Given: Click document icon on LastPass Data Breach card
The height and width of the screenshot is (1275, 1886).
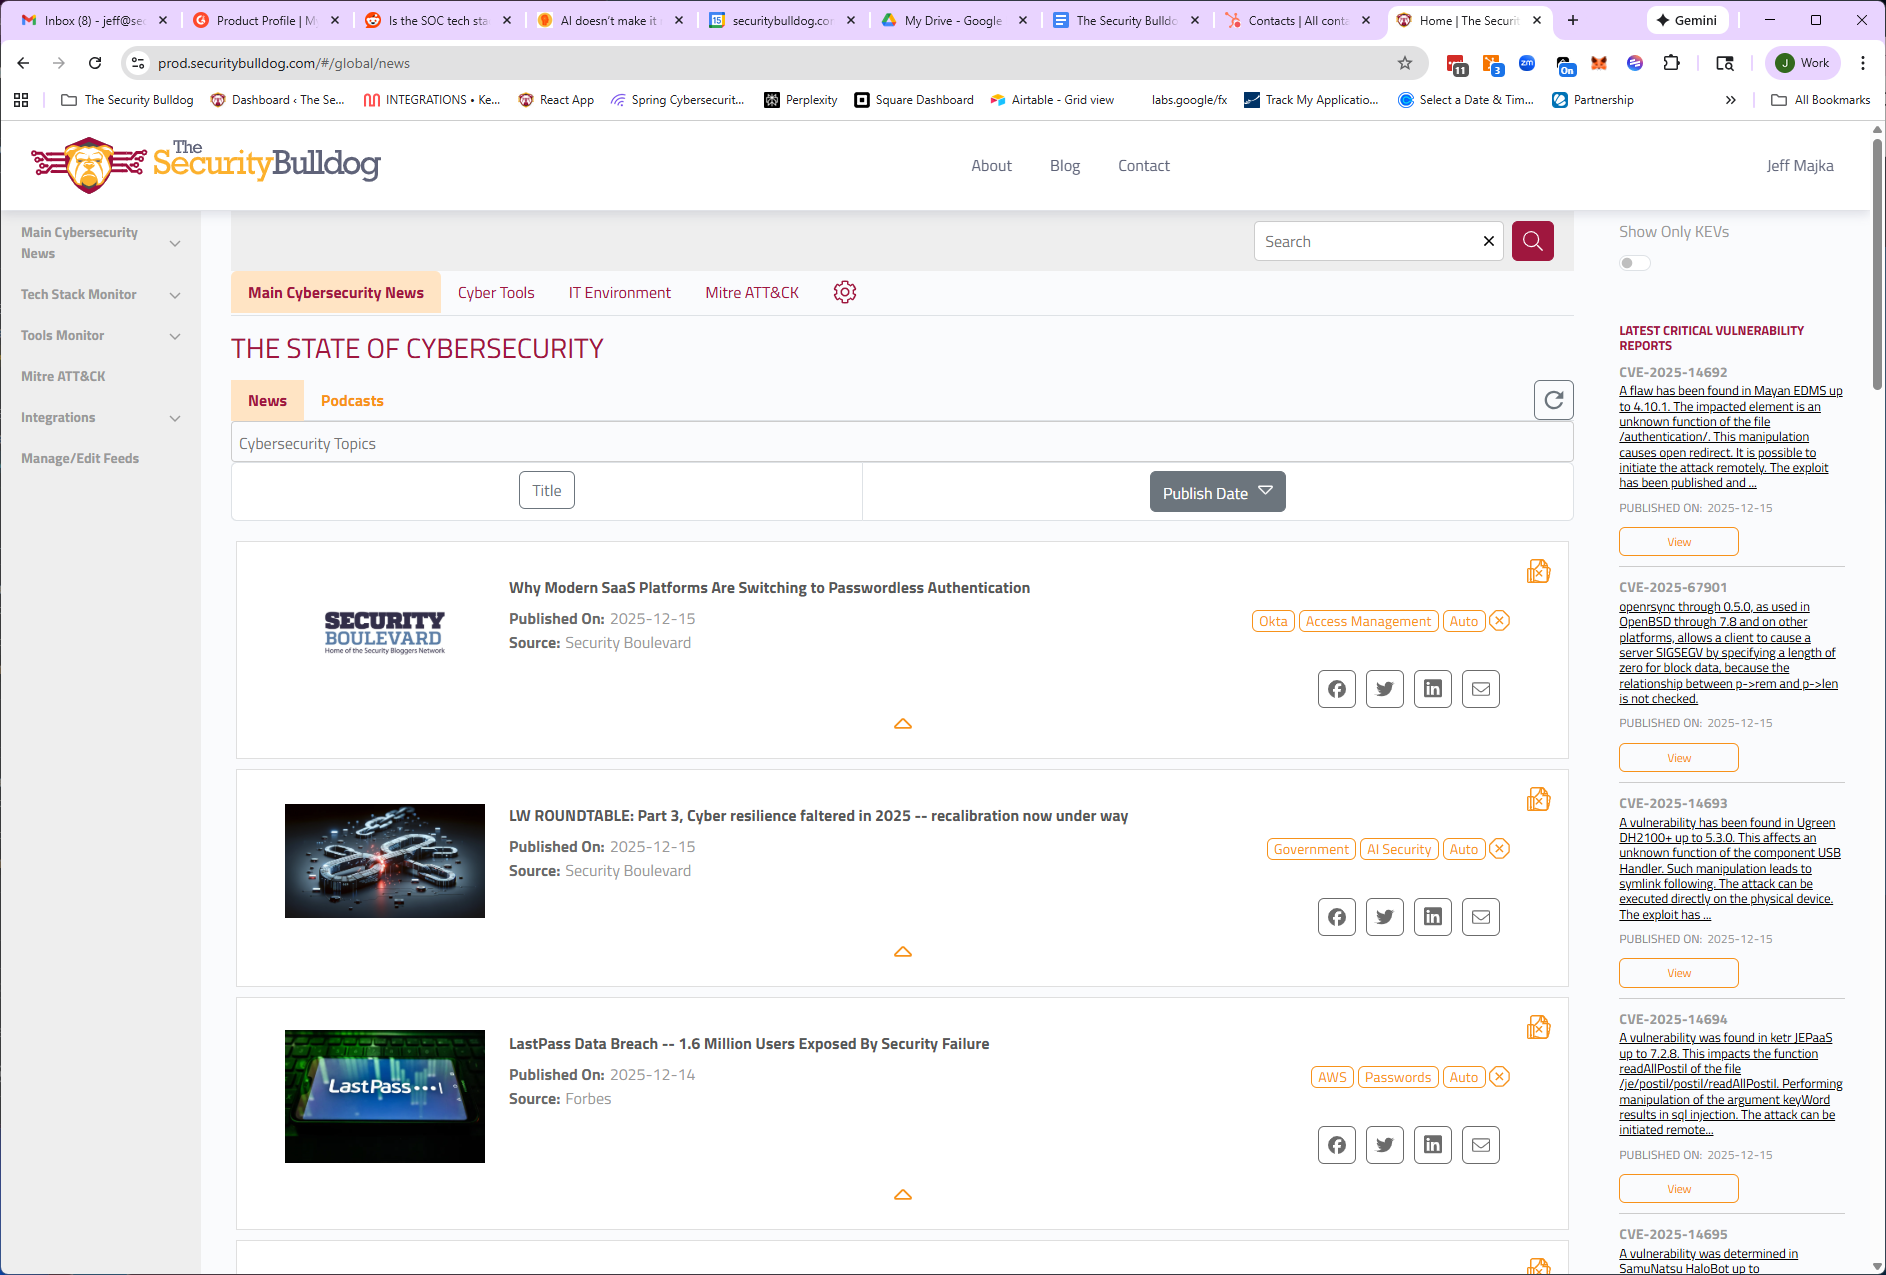Looking at the screenshot, I should click(1538, 1027).
